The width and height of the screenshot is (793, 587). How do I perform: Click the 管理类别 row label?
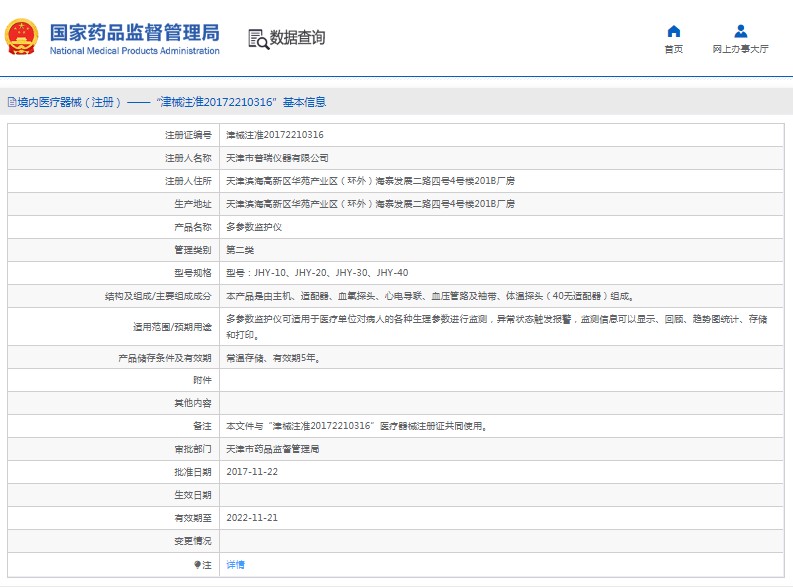coord(193,250)
